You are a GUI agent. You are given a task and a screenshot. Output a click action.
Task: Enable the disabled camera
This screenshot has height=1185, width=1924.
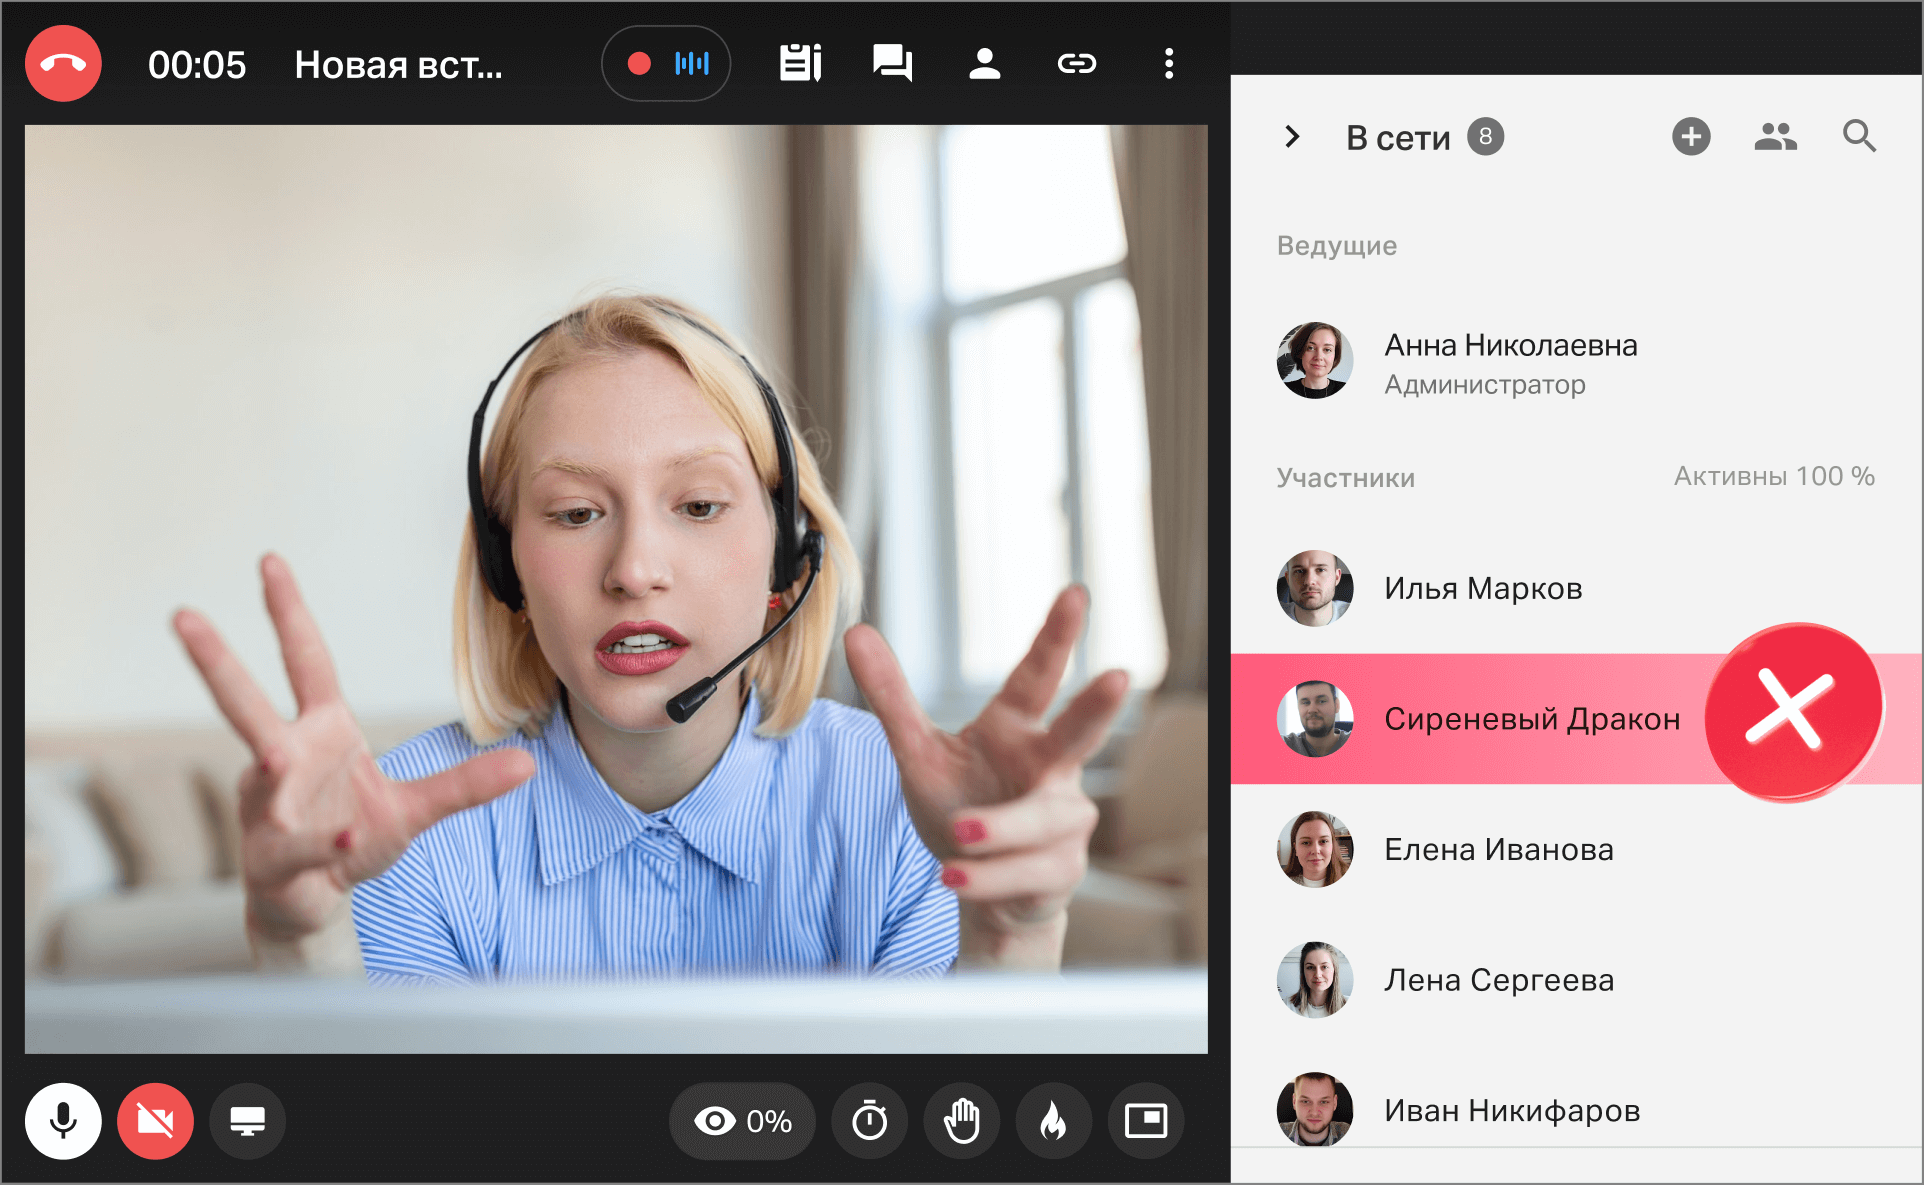[155, 1121]
